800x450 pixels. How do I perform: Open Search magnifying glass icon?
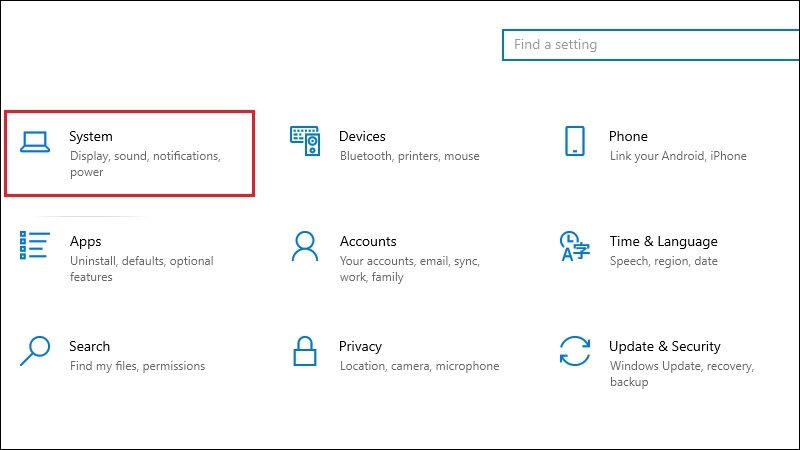(x=35, y=351)
